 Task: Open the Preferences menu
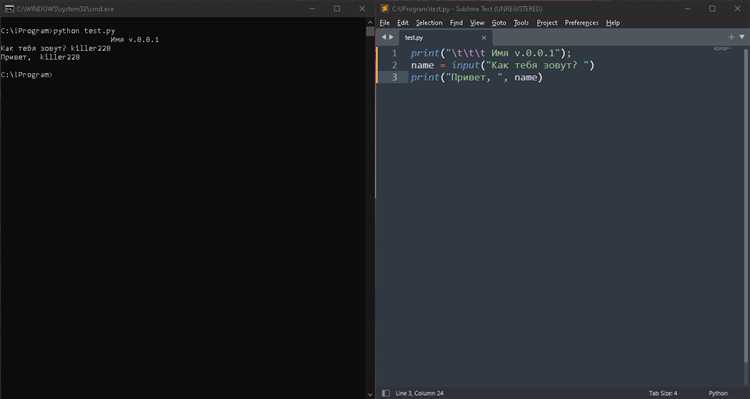582,22
